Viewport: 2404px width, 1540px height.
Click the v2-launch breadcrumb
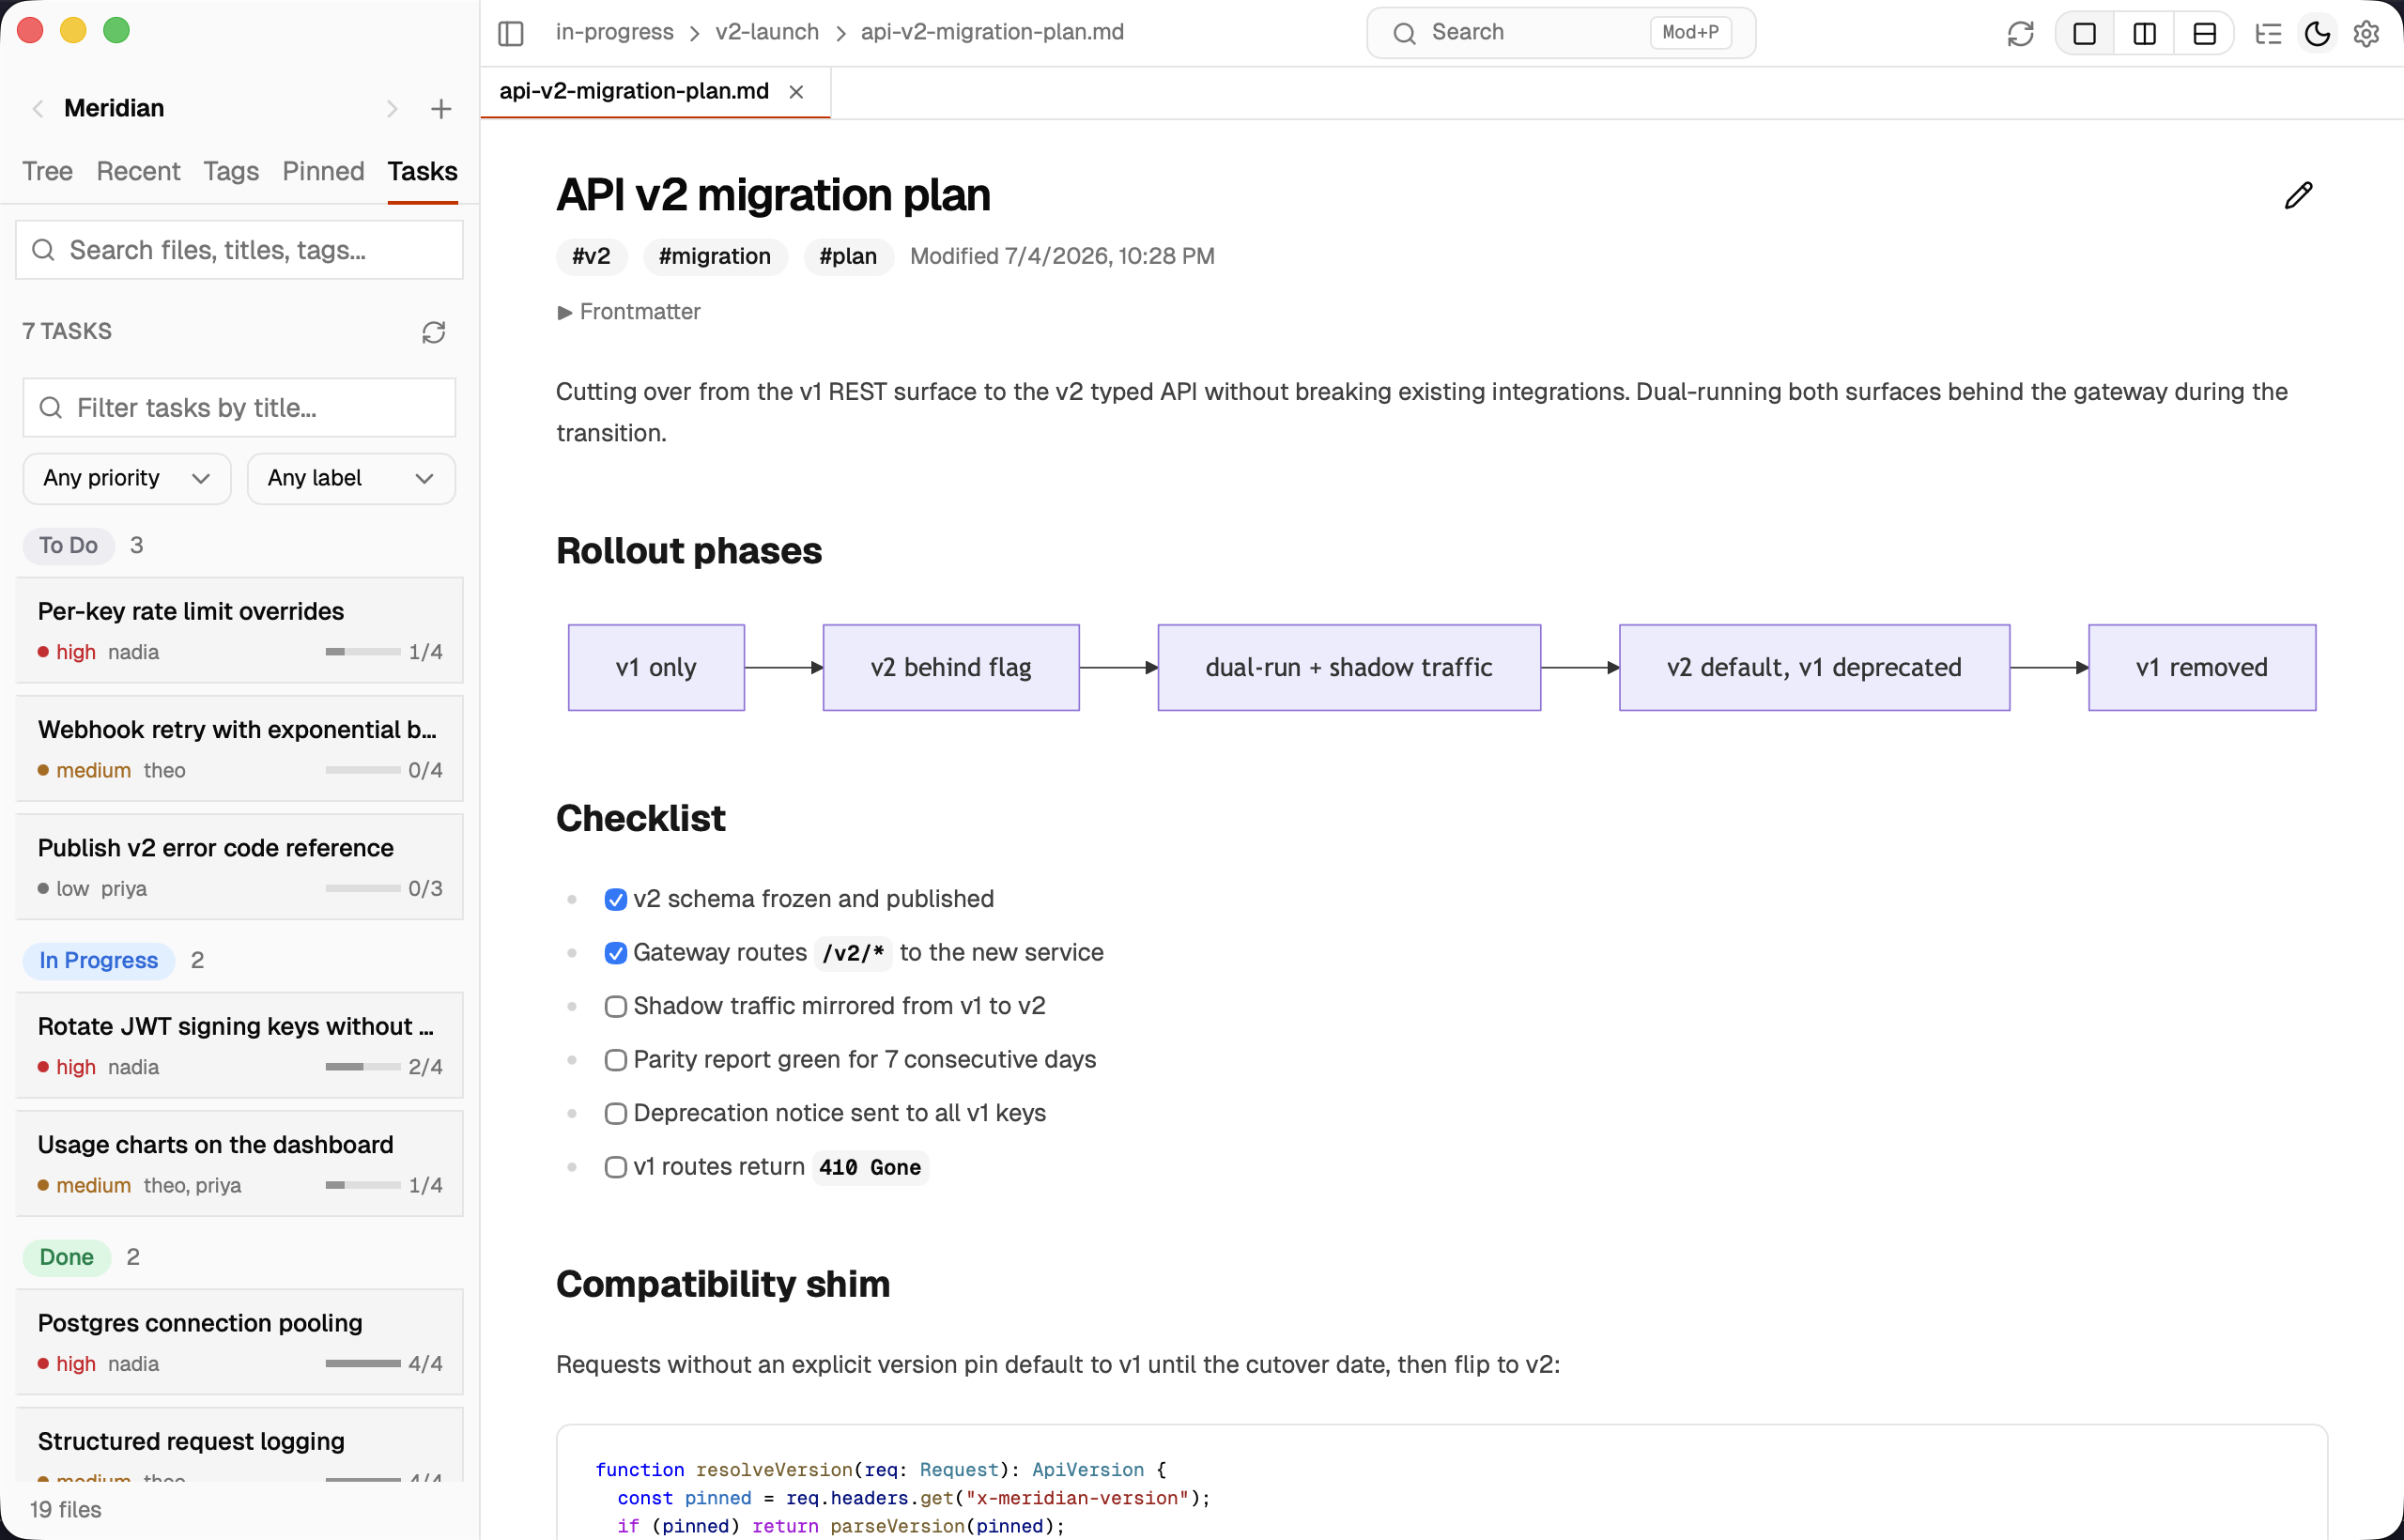pos(767,33)
